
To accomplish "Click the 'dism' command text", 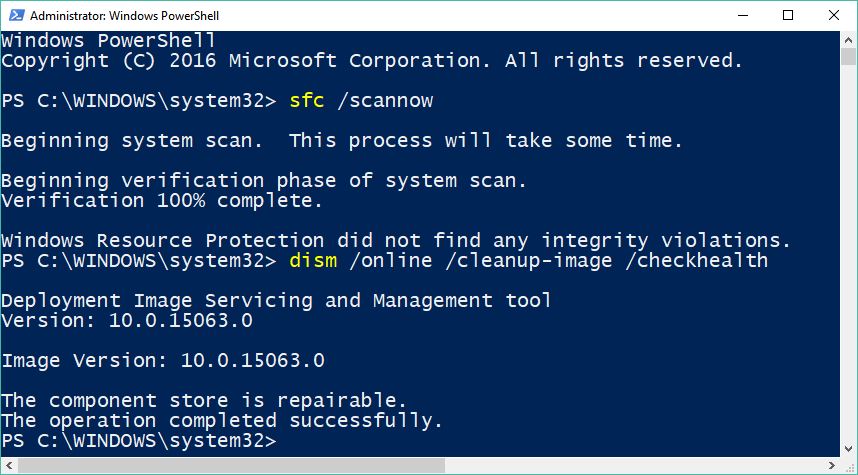I will coord(313,260).
